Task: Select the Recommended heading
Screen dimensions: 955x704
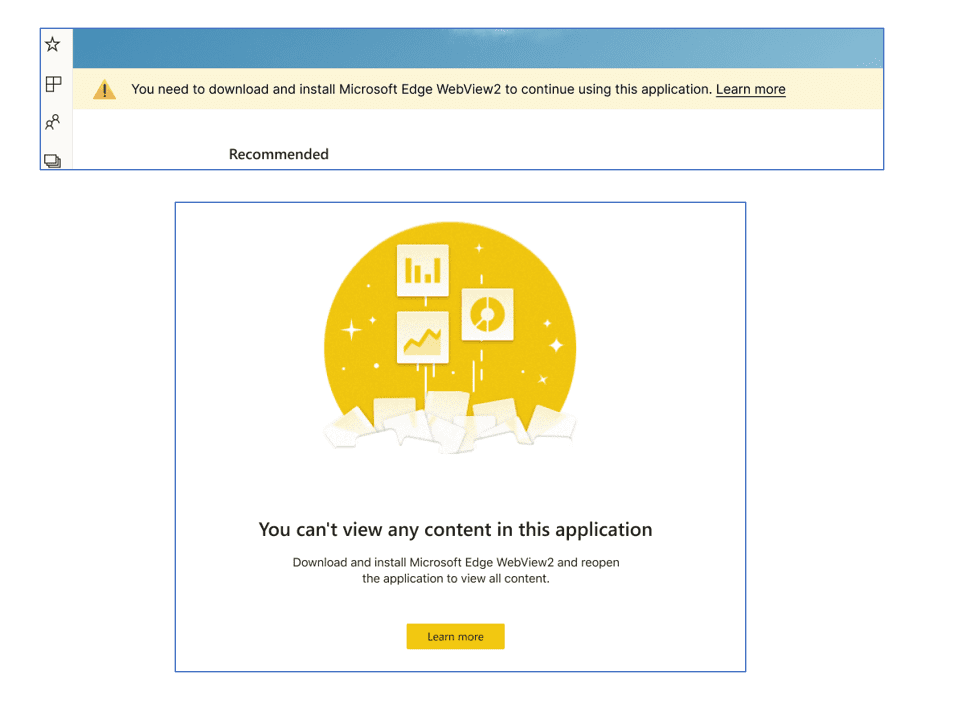Action: point(279,154)
